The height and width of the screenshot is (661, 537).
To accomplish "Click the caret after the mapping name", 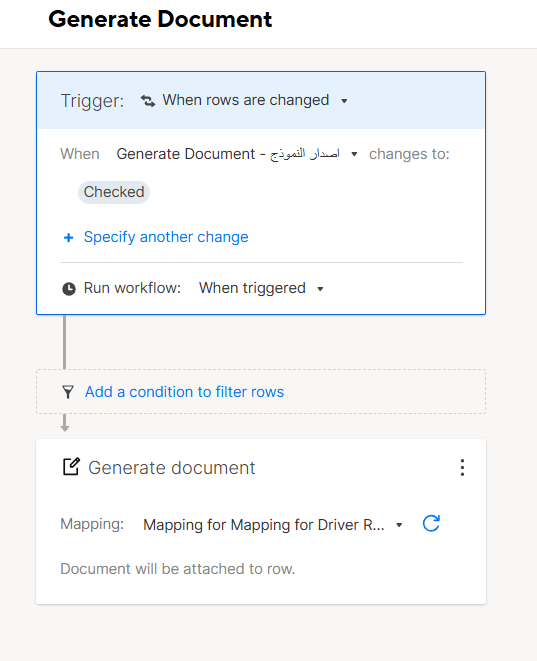I will 399,525.
